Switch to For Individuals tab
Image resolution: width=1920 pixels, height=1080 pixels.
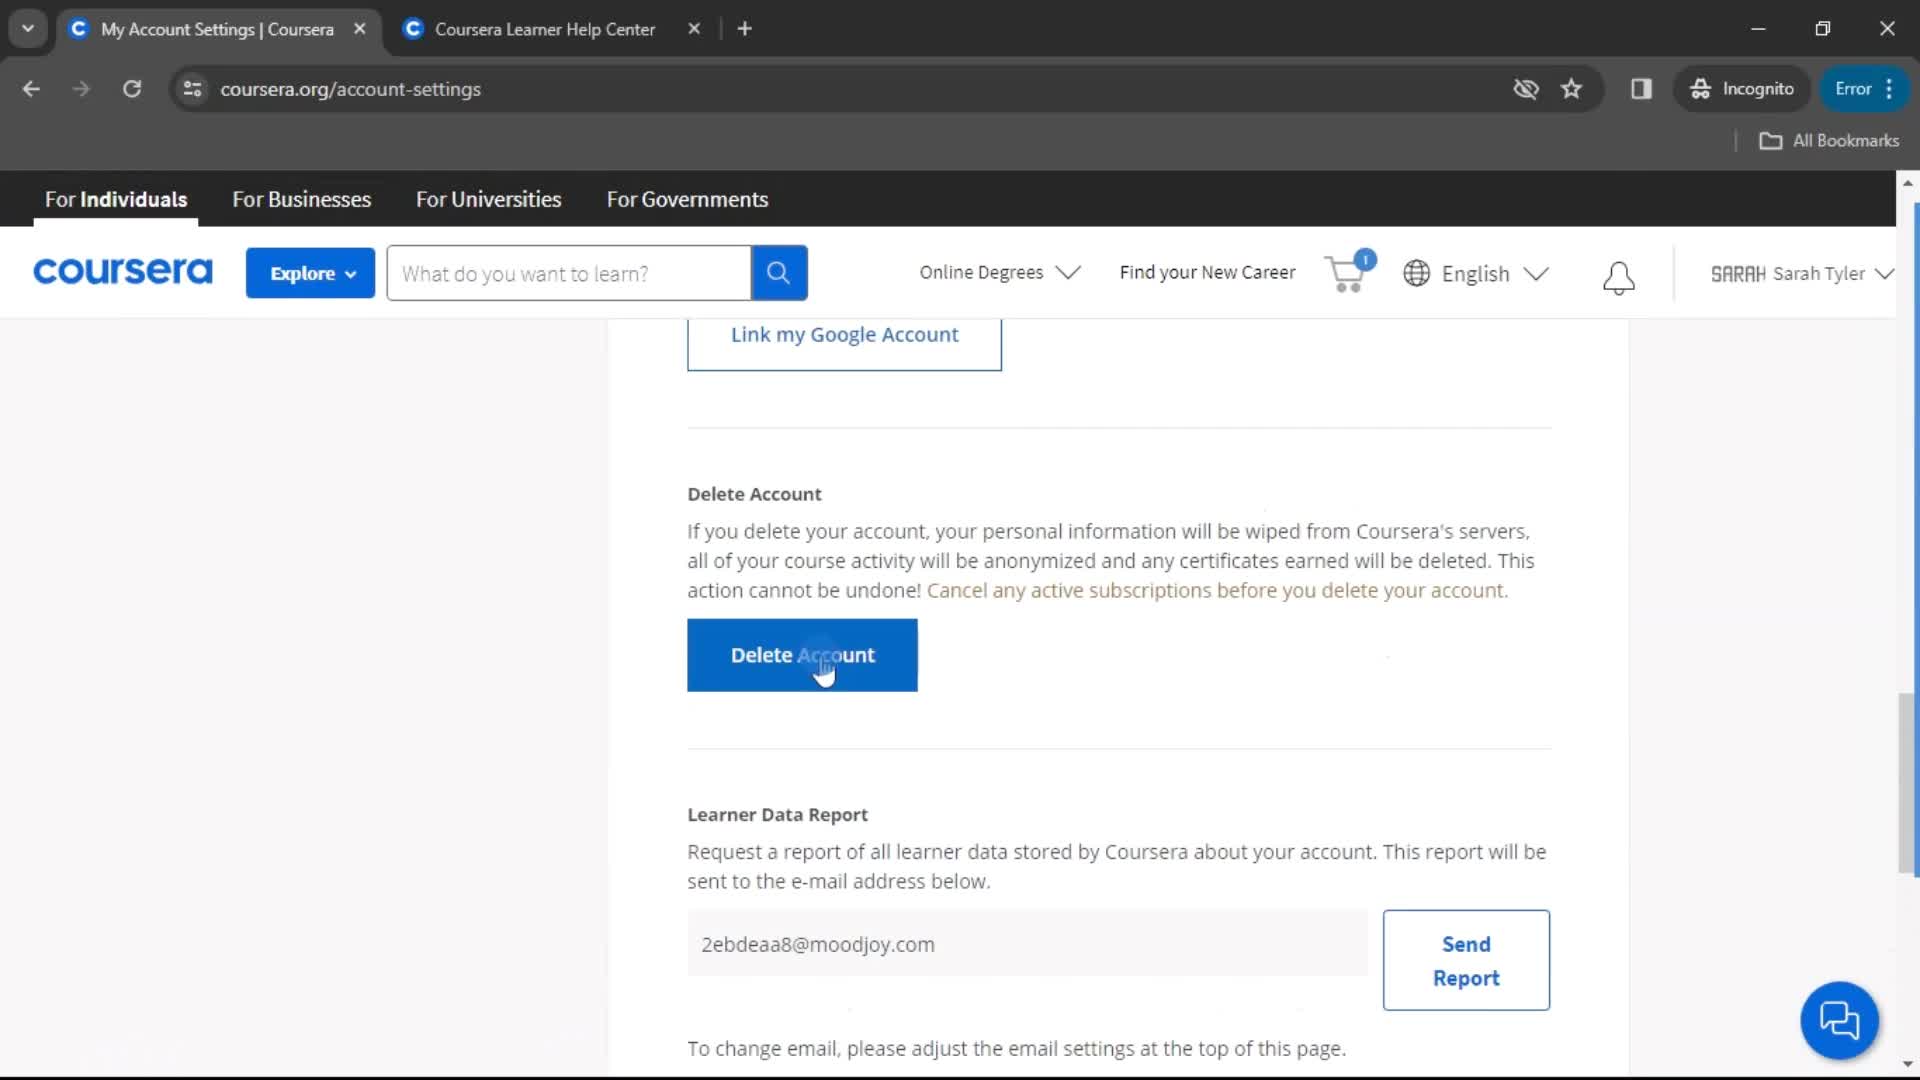pyautogui.click(x=116, y=199)
